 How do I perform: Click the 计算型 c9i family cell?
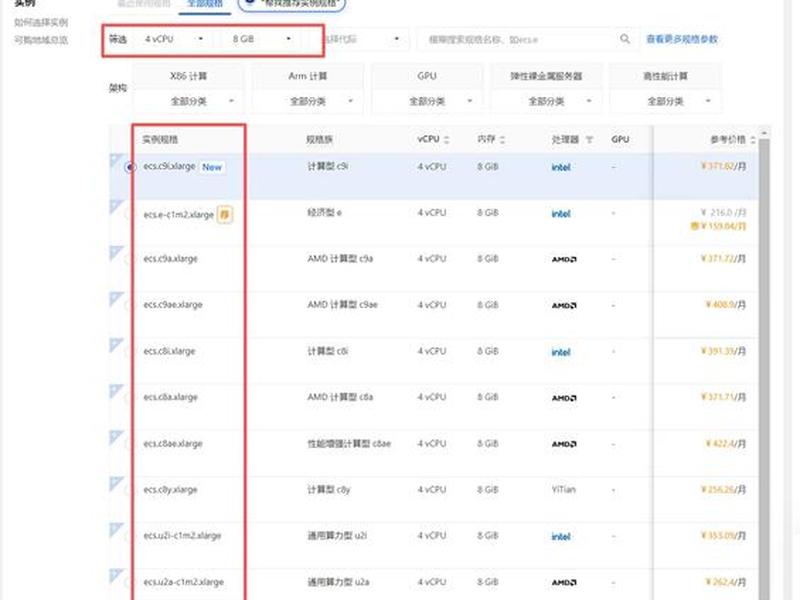pos(328,166)
